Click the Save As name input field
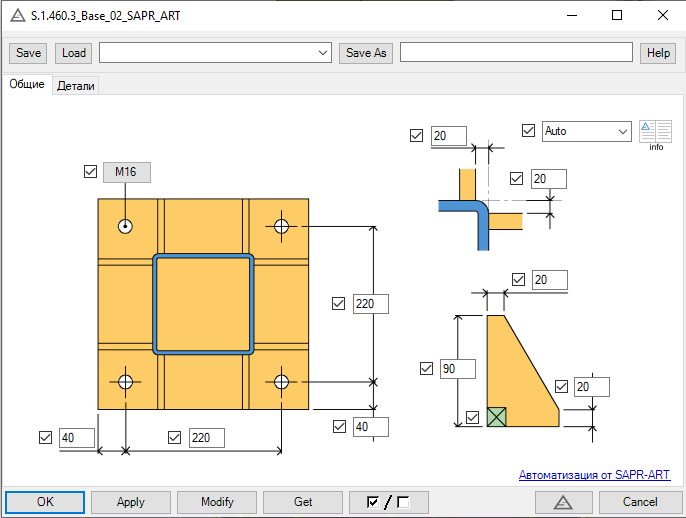This screenshot has width=686, height=518. [516, 52]
